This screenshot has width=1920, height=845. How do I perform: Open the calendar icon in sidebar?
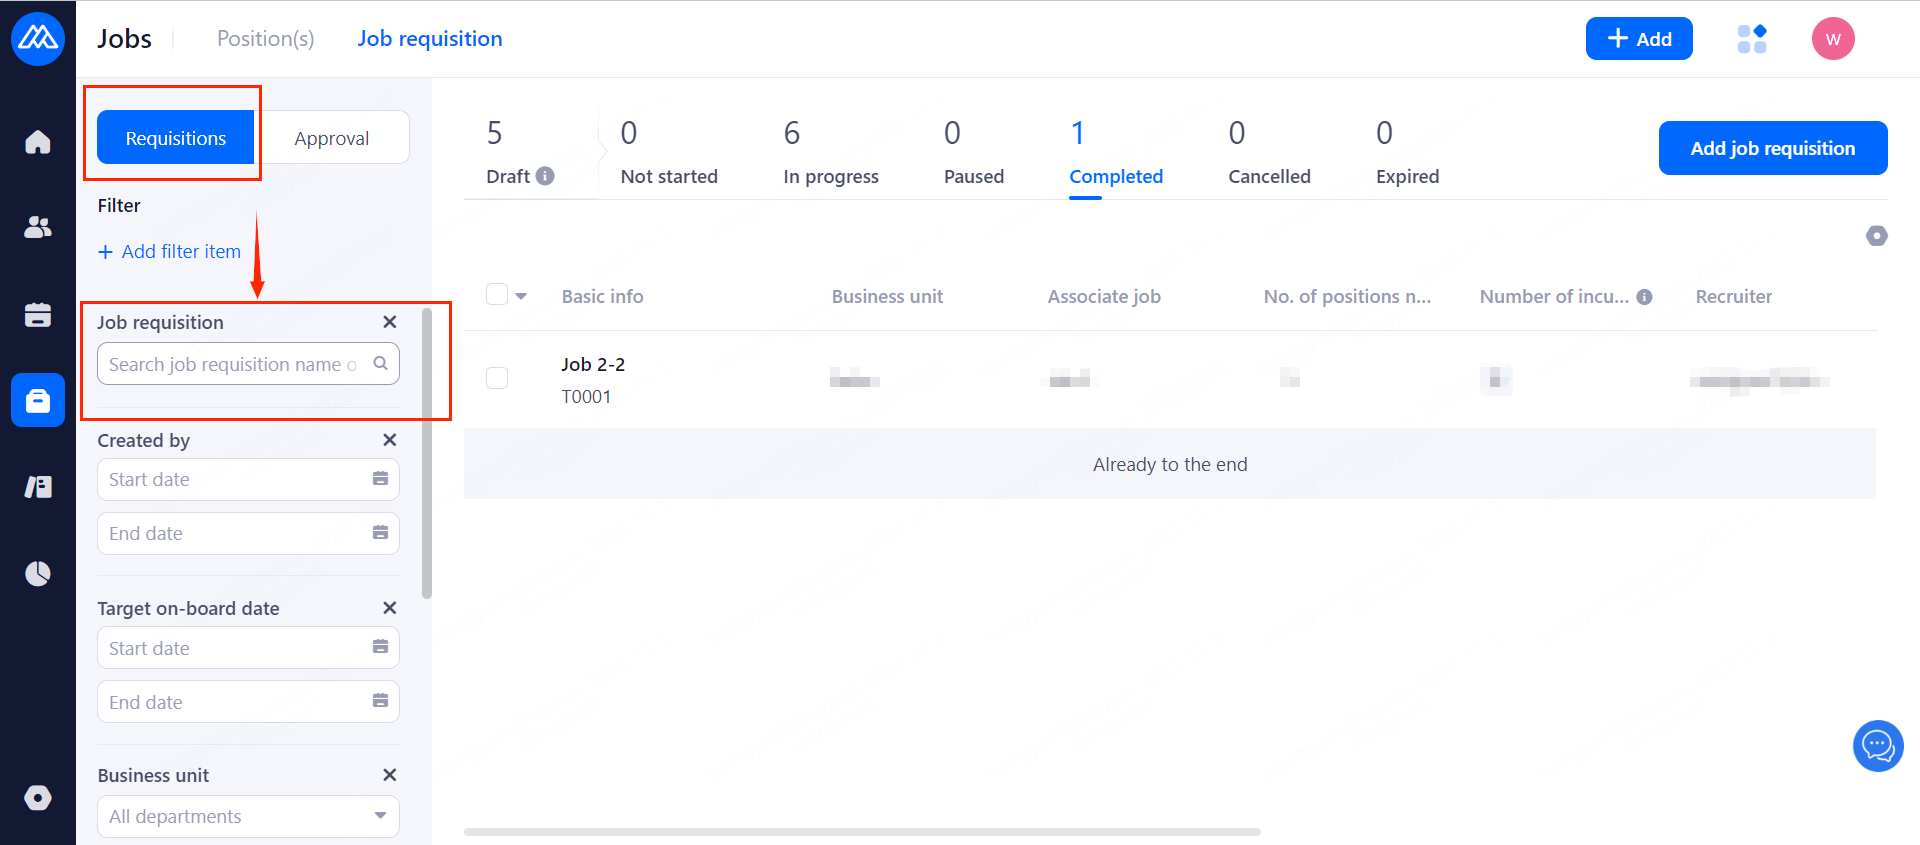[38, 314]
